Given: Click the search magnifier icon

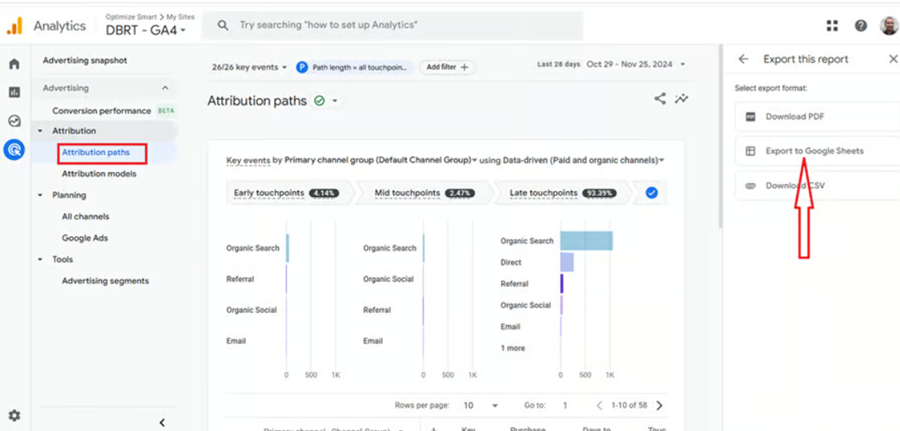Looking at the screenshot, I should point(223,25).
